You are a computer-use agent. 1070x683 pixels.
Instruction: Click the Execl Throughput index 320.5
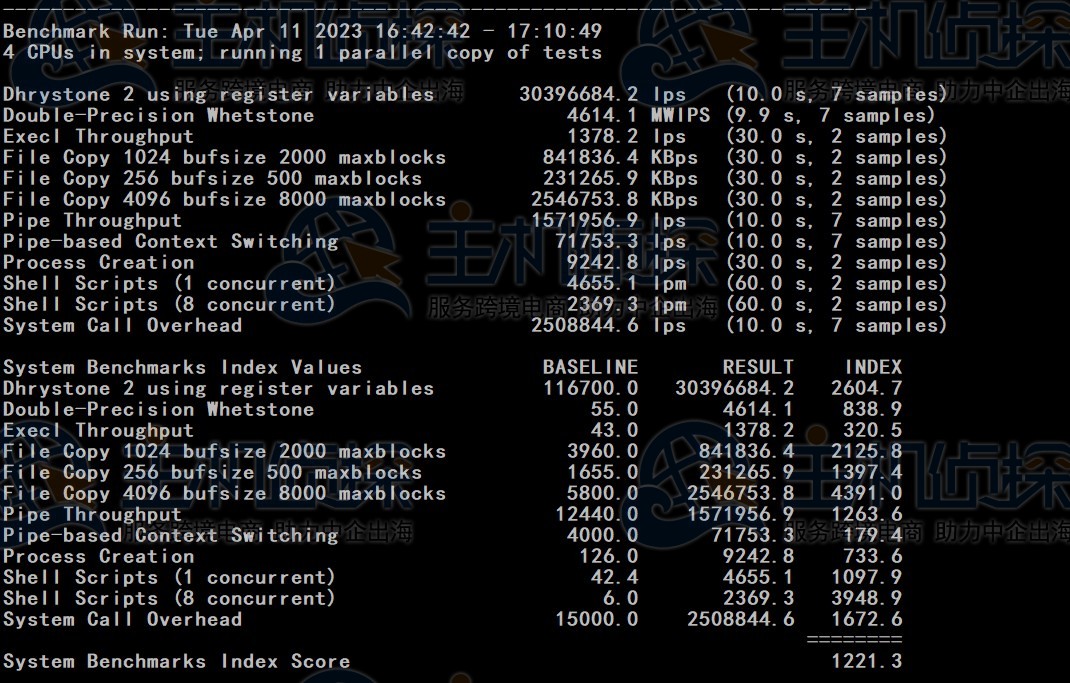[x=873, y=431]
